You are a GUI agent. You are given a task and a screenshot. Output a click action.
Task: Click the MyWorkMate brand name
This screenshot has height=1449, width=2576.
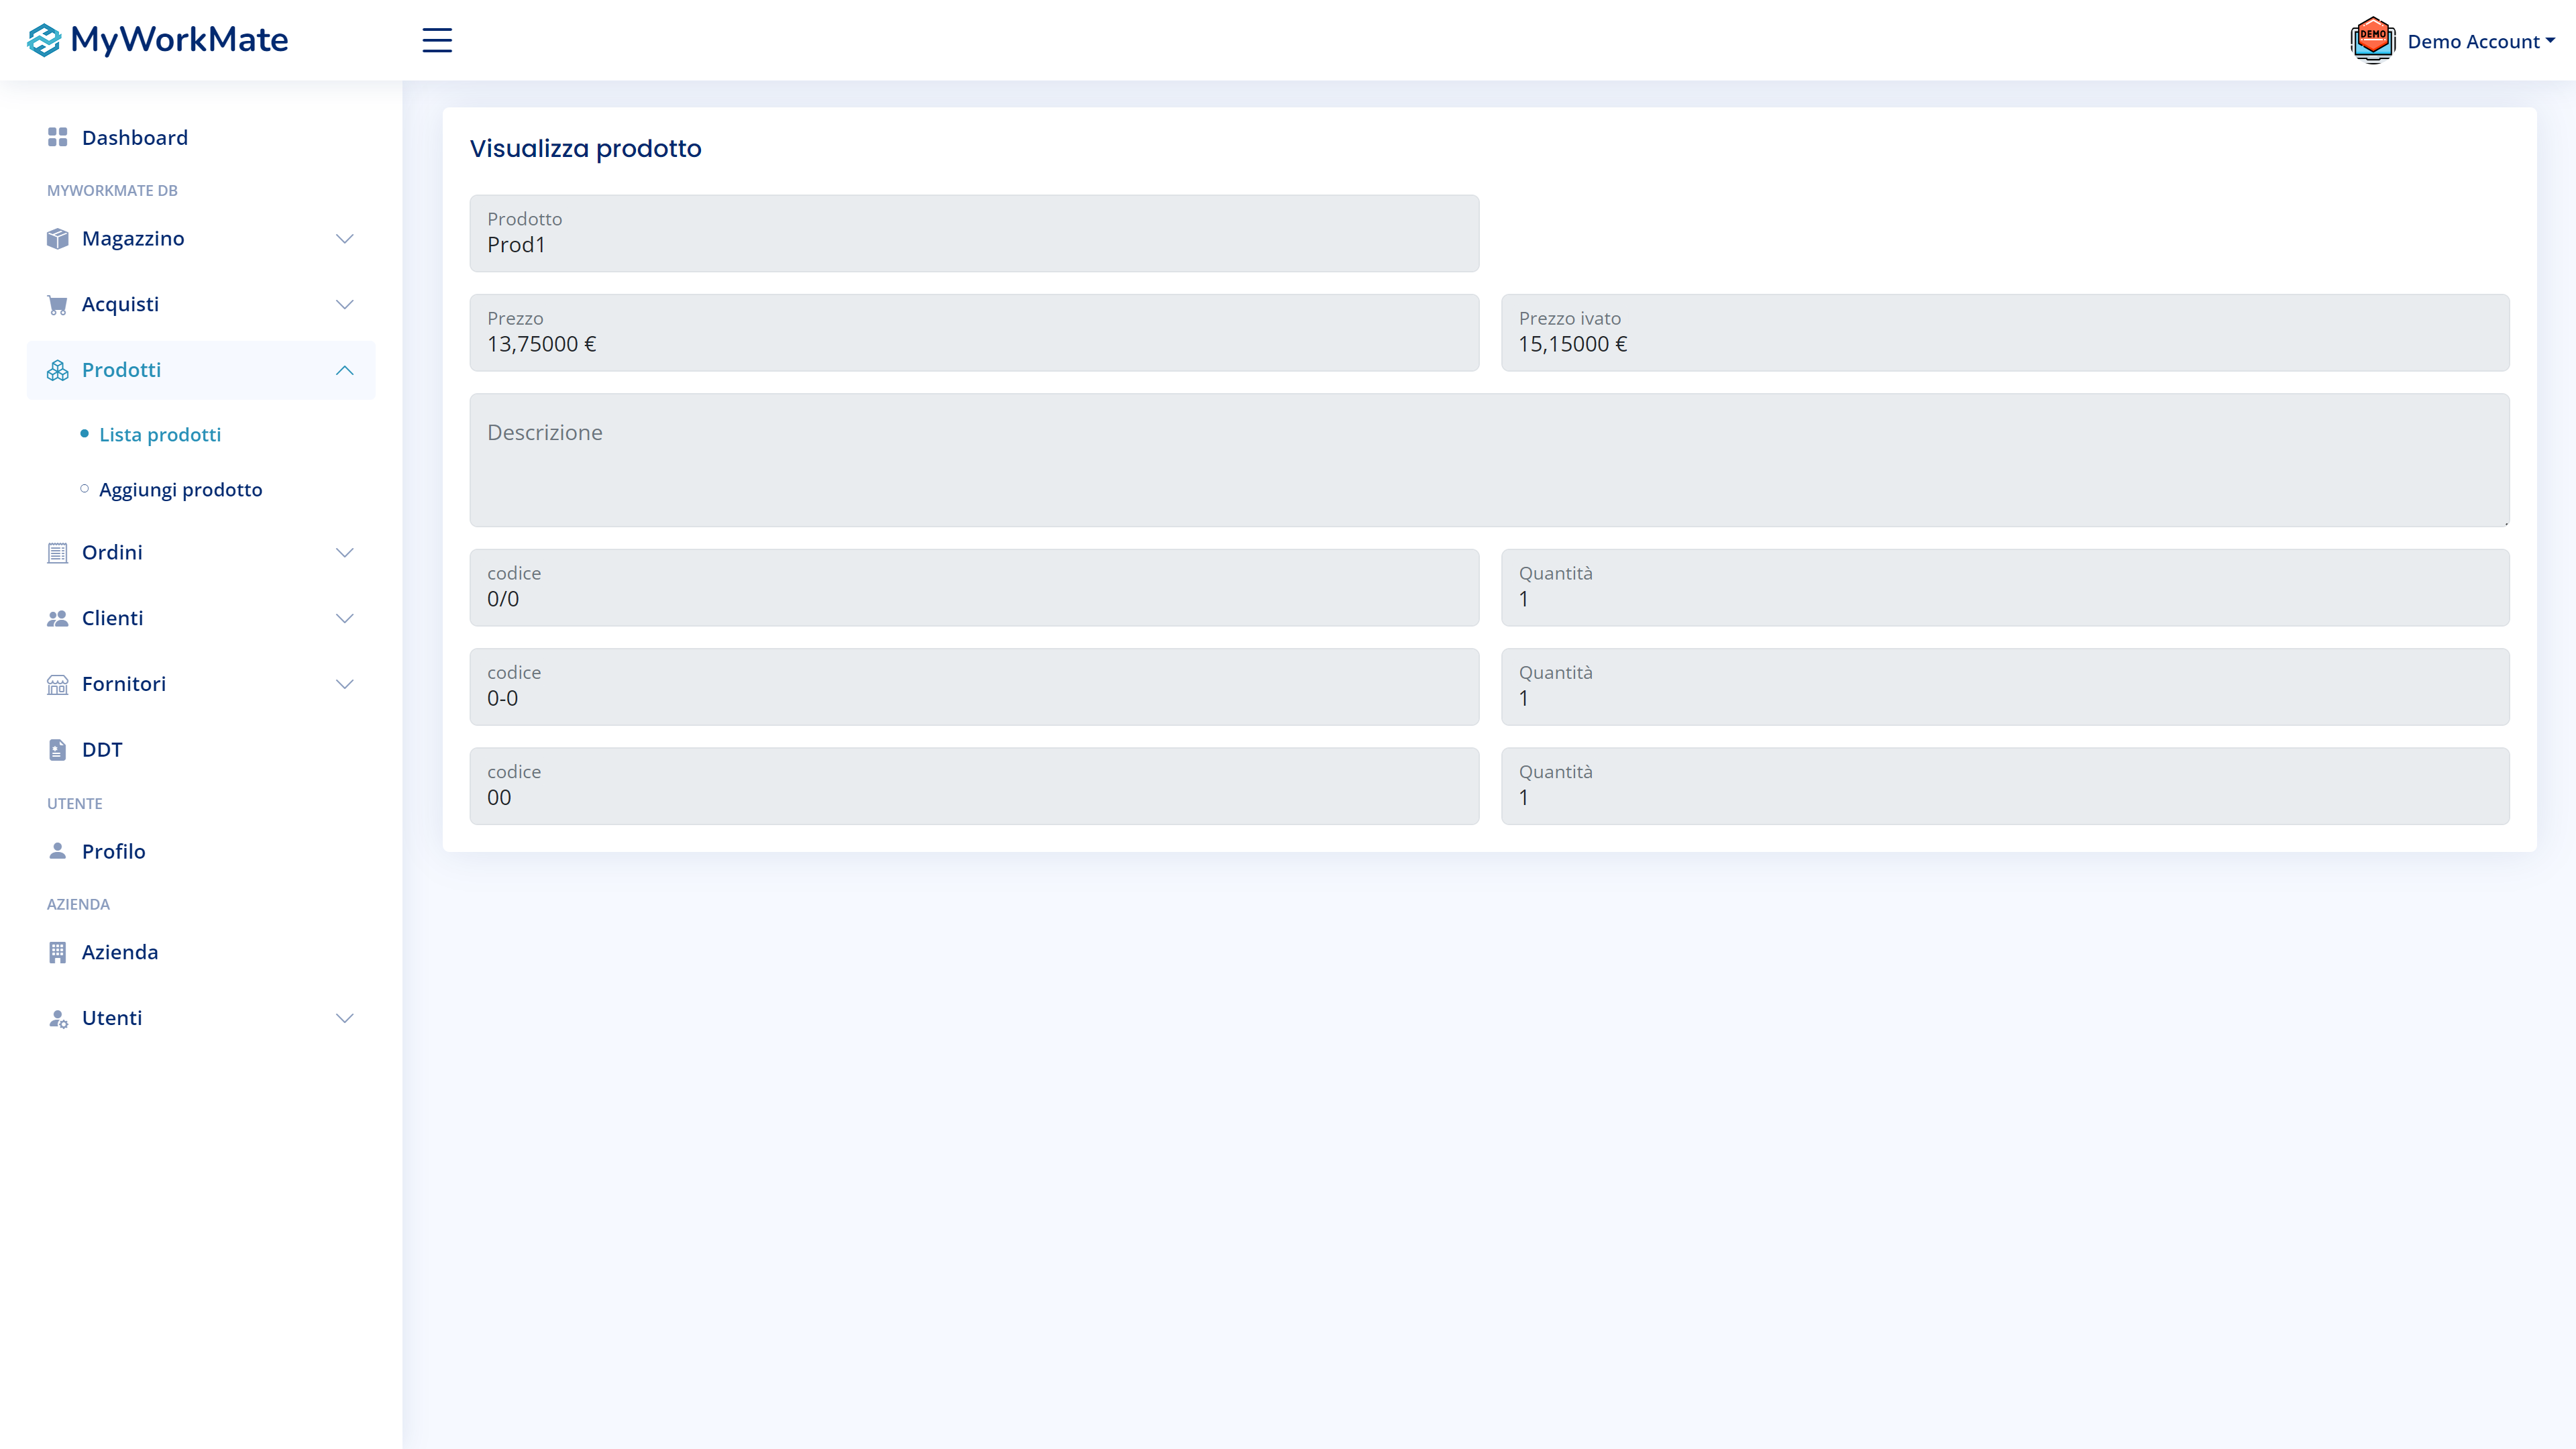(179, 40)
